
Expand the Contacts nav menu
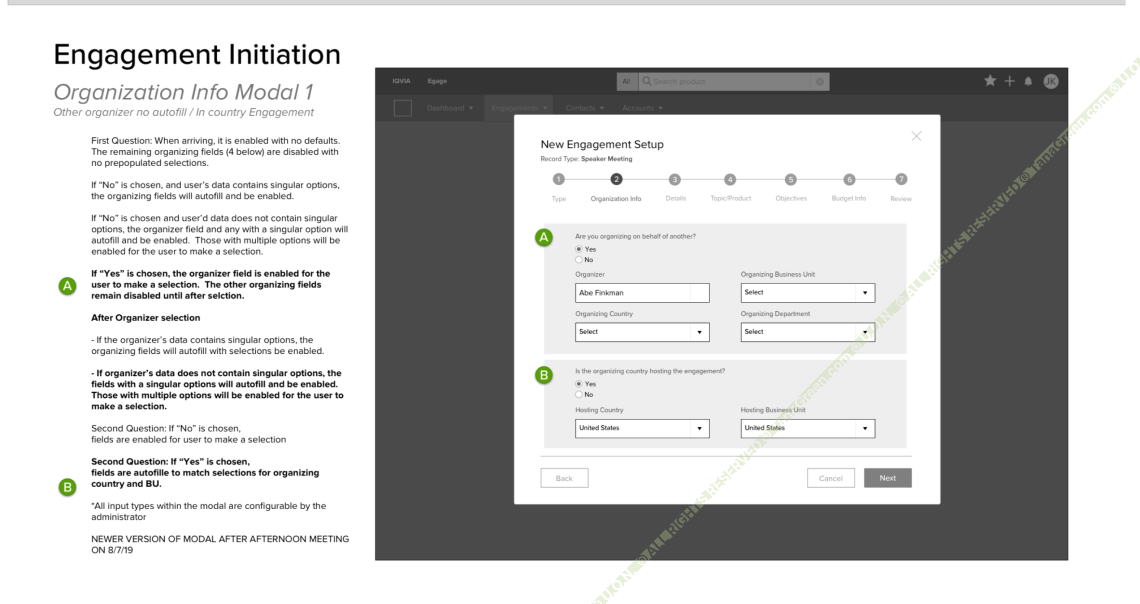point(585,108)
